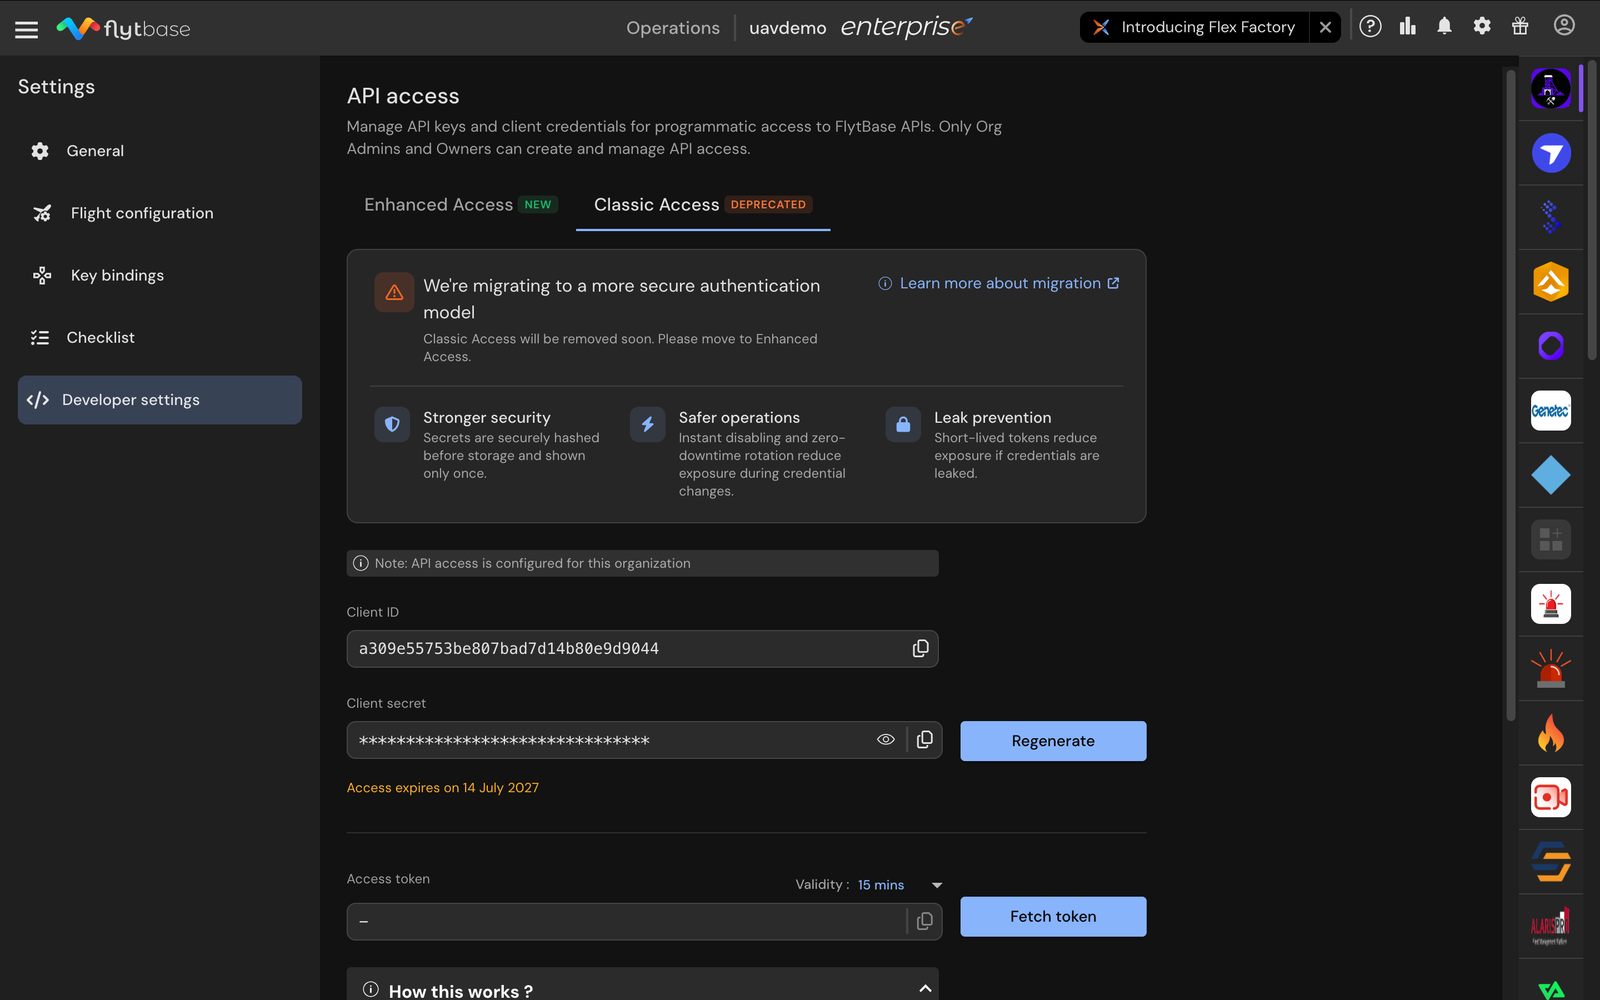
Task: Switch to the Enhanced Access tab
Action: [459, 205]
